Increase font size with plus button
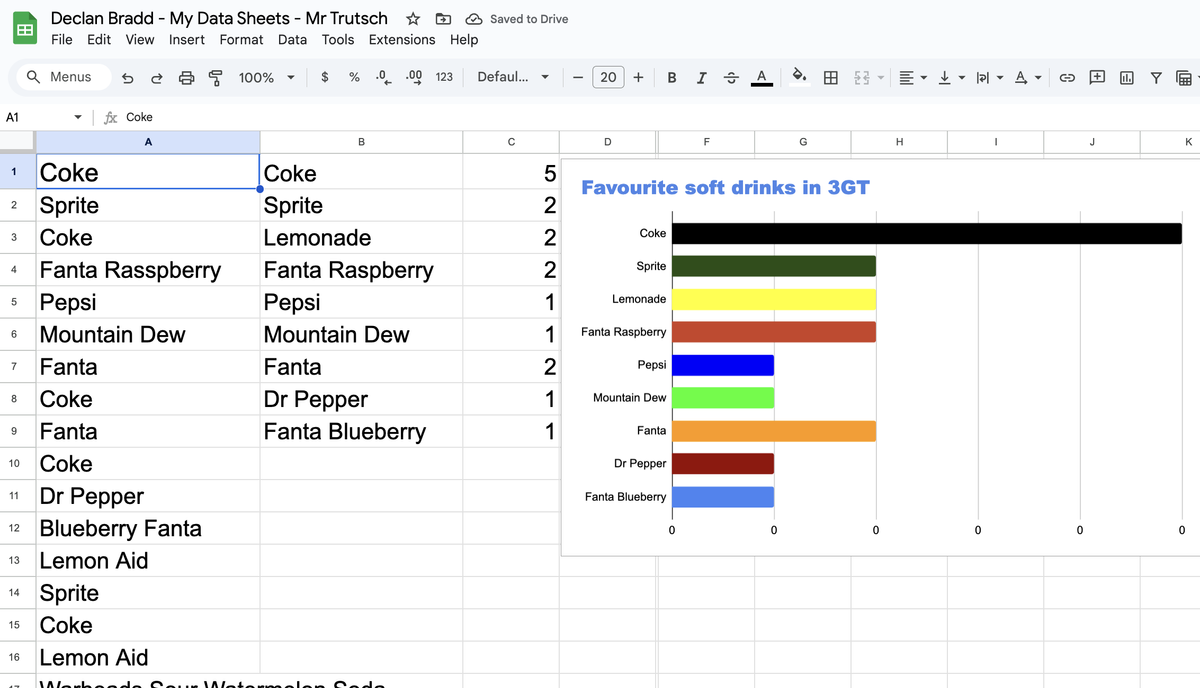Screen dimensions: 1200x688 (x=638, y=77)
